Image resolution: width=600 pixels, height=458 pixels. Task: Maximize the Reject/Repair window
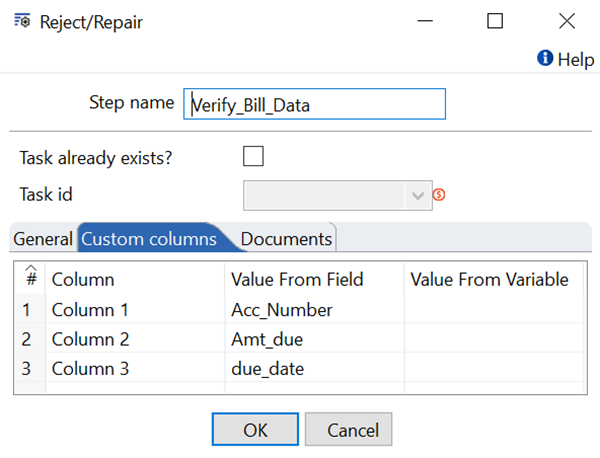coord(495,21)
